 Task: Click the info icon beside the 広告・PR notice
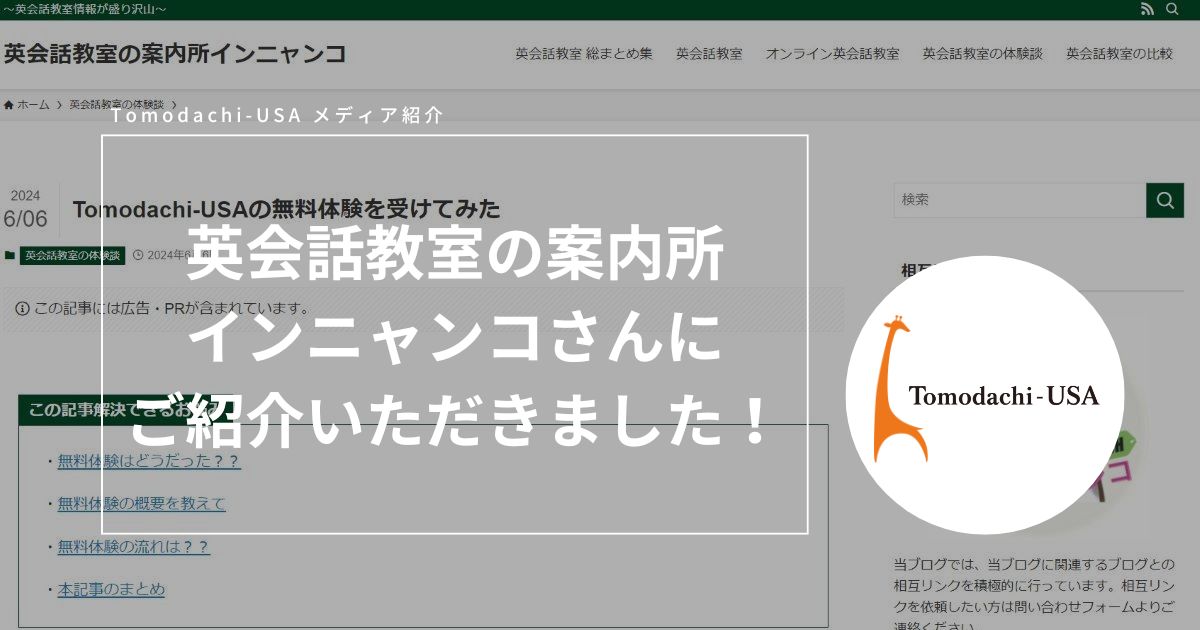click(x=22, y=309)
